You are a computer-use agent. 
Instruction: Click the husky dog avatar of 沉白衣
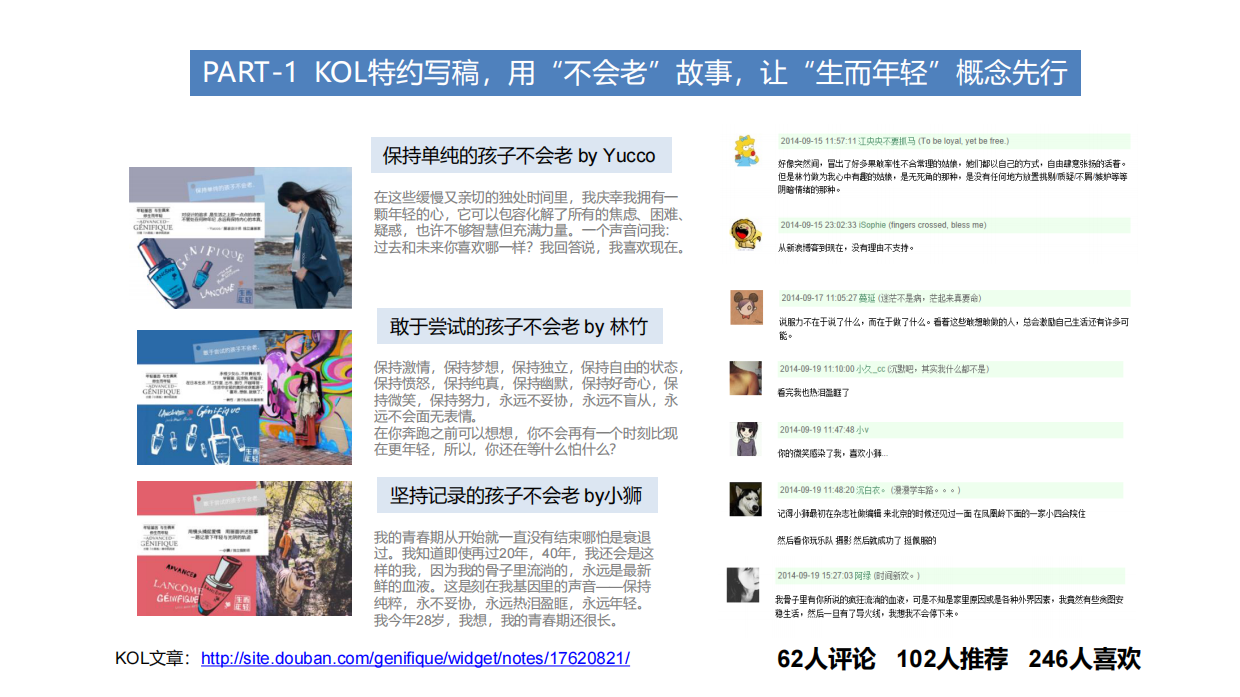[x=745, y=499]
